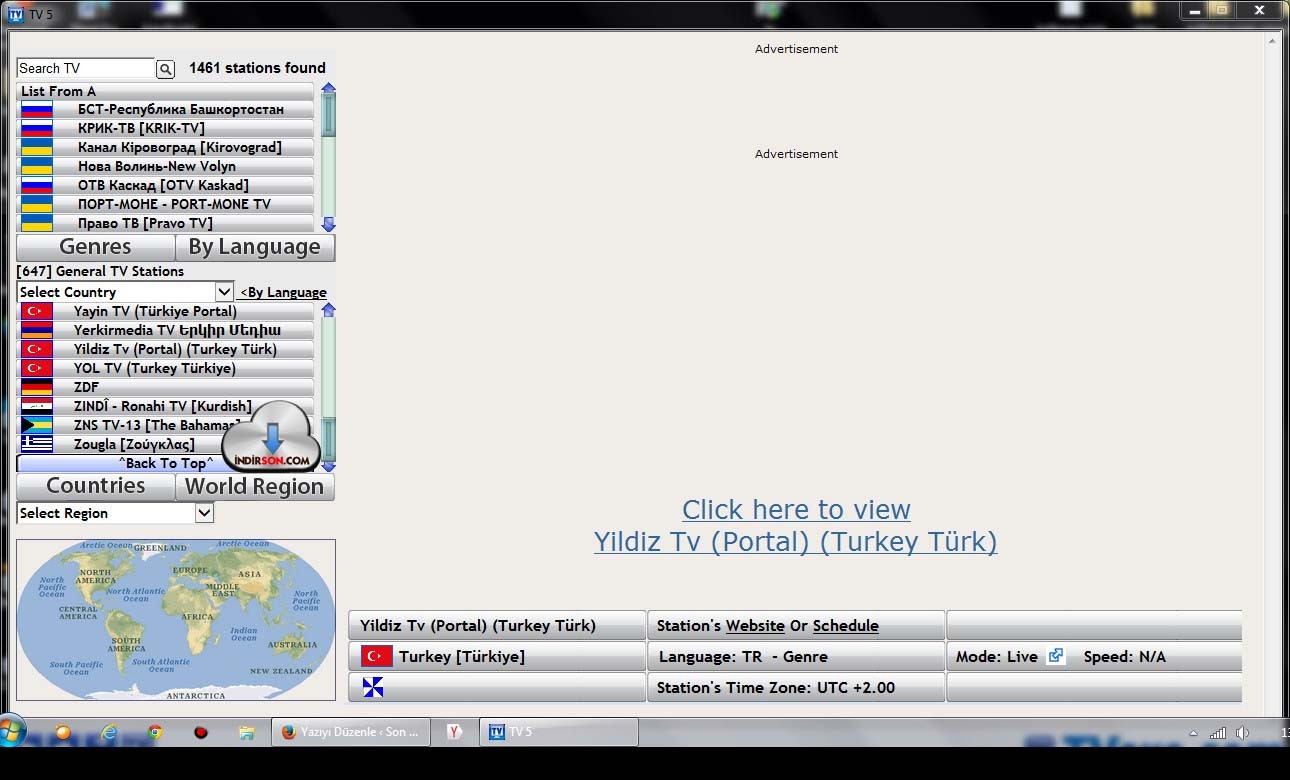Viewport: 1290px width, 780px height.
Task: Click the volume icon in the system tray
Action: (1242, 732)
